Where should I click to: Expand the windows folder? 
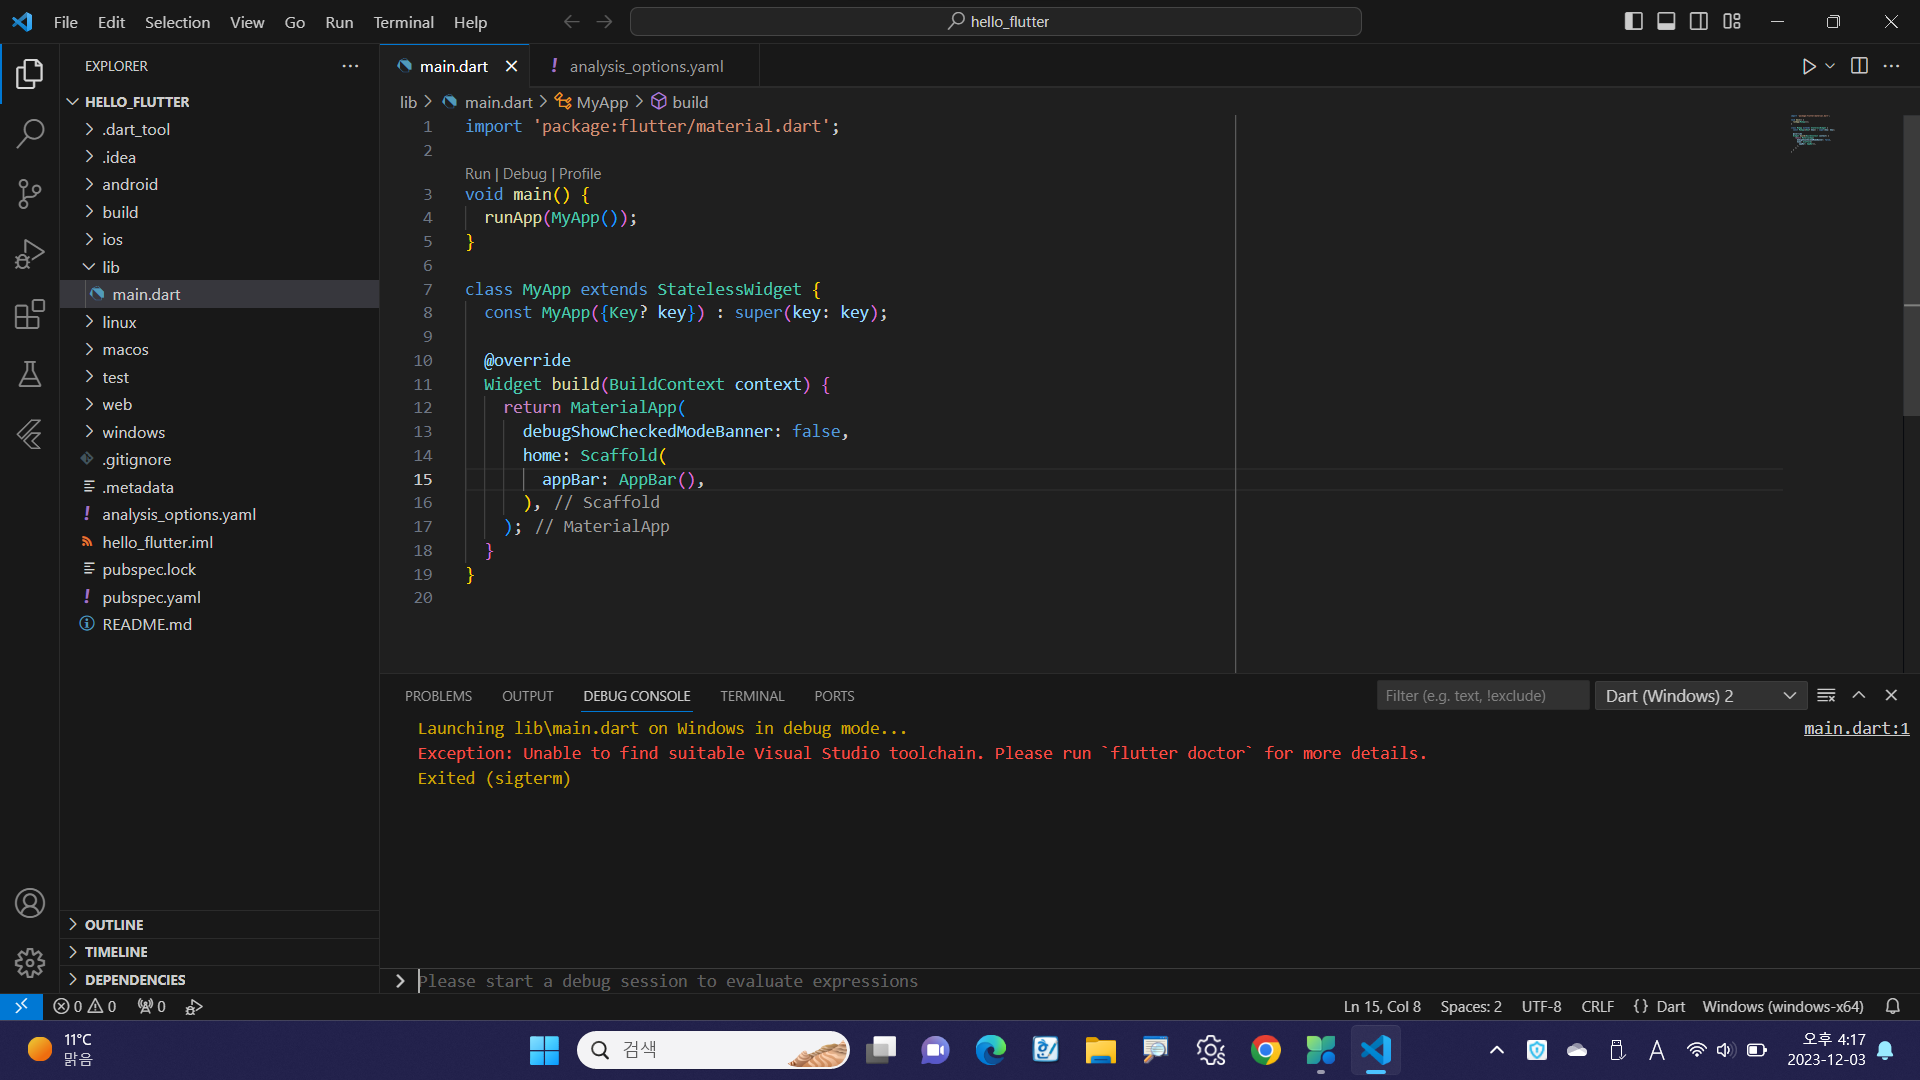click(220, 432)
